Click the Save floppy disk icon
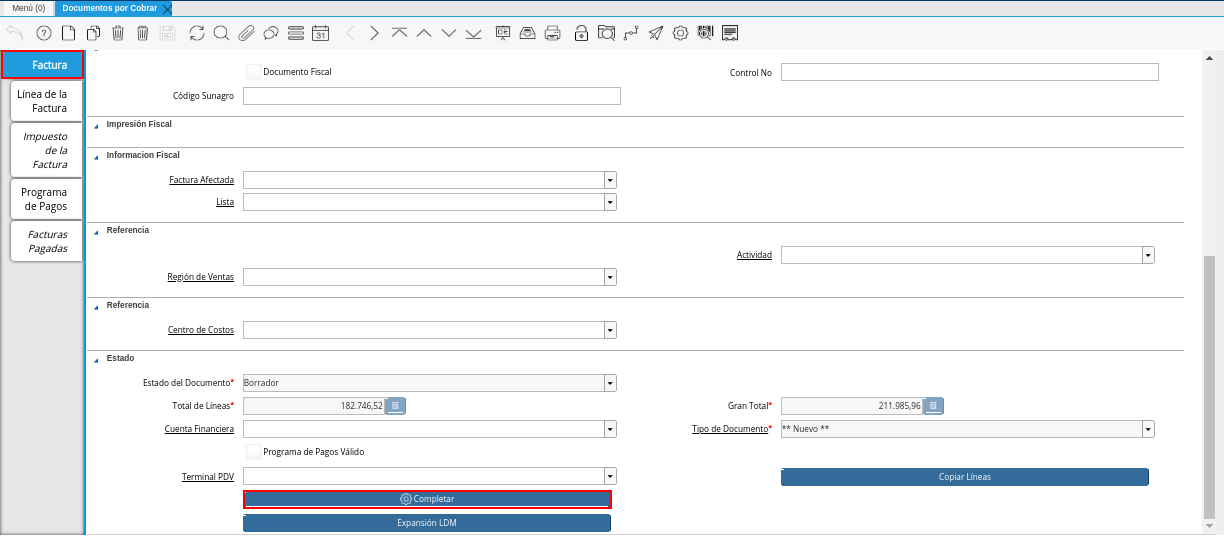This screenshot has height=536, width=1224. coord(168,33)
